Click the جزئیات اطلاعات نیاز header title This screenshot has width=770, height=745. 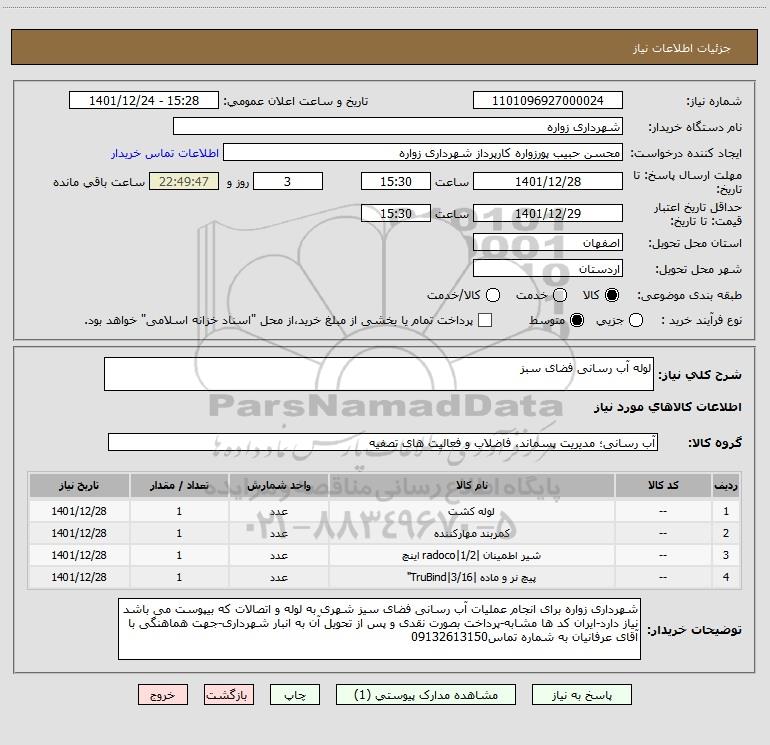pos(681,48)
